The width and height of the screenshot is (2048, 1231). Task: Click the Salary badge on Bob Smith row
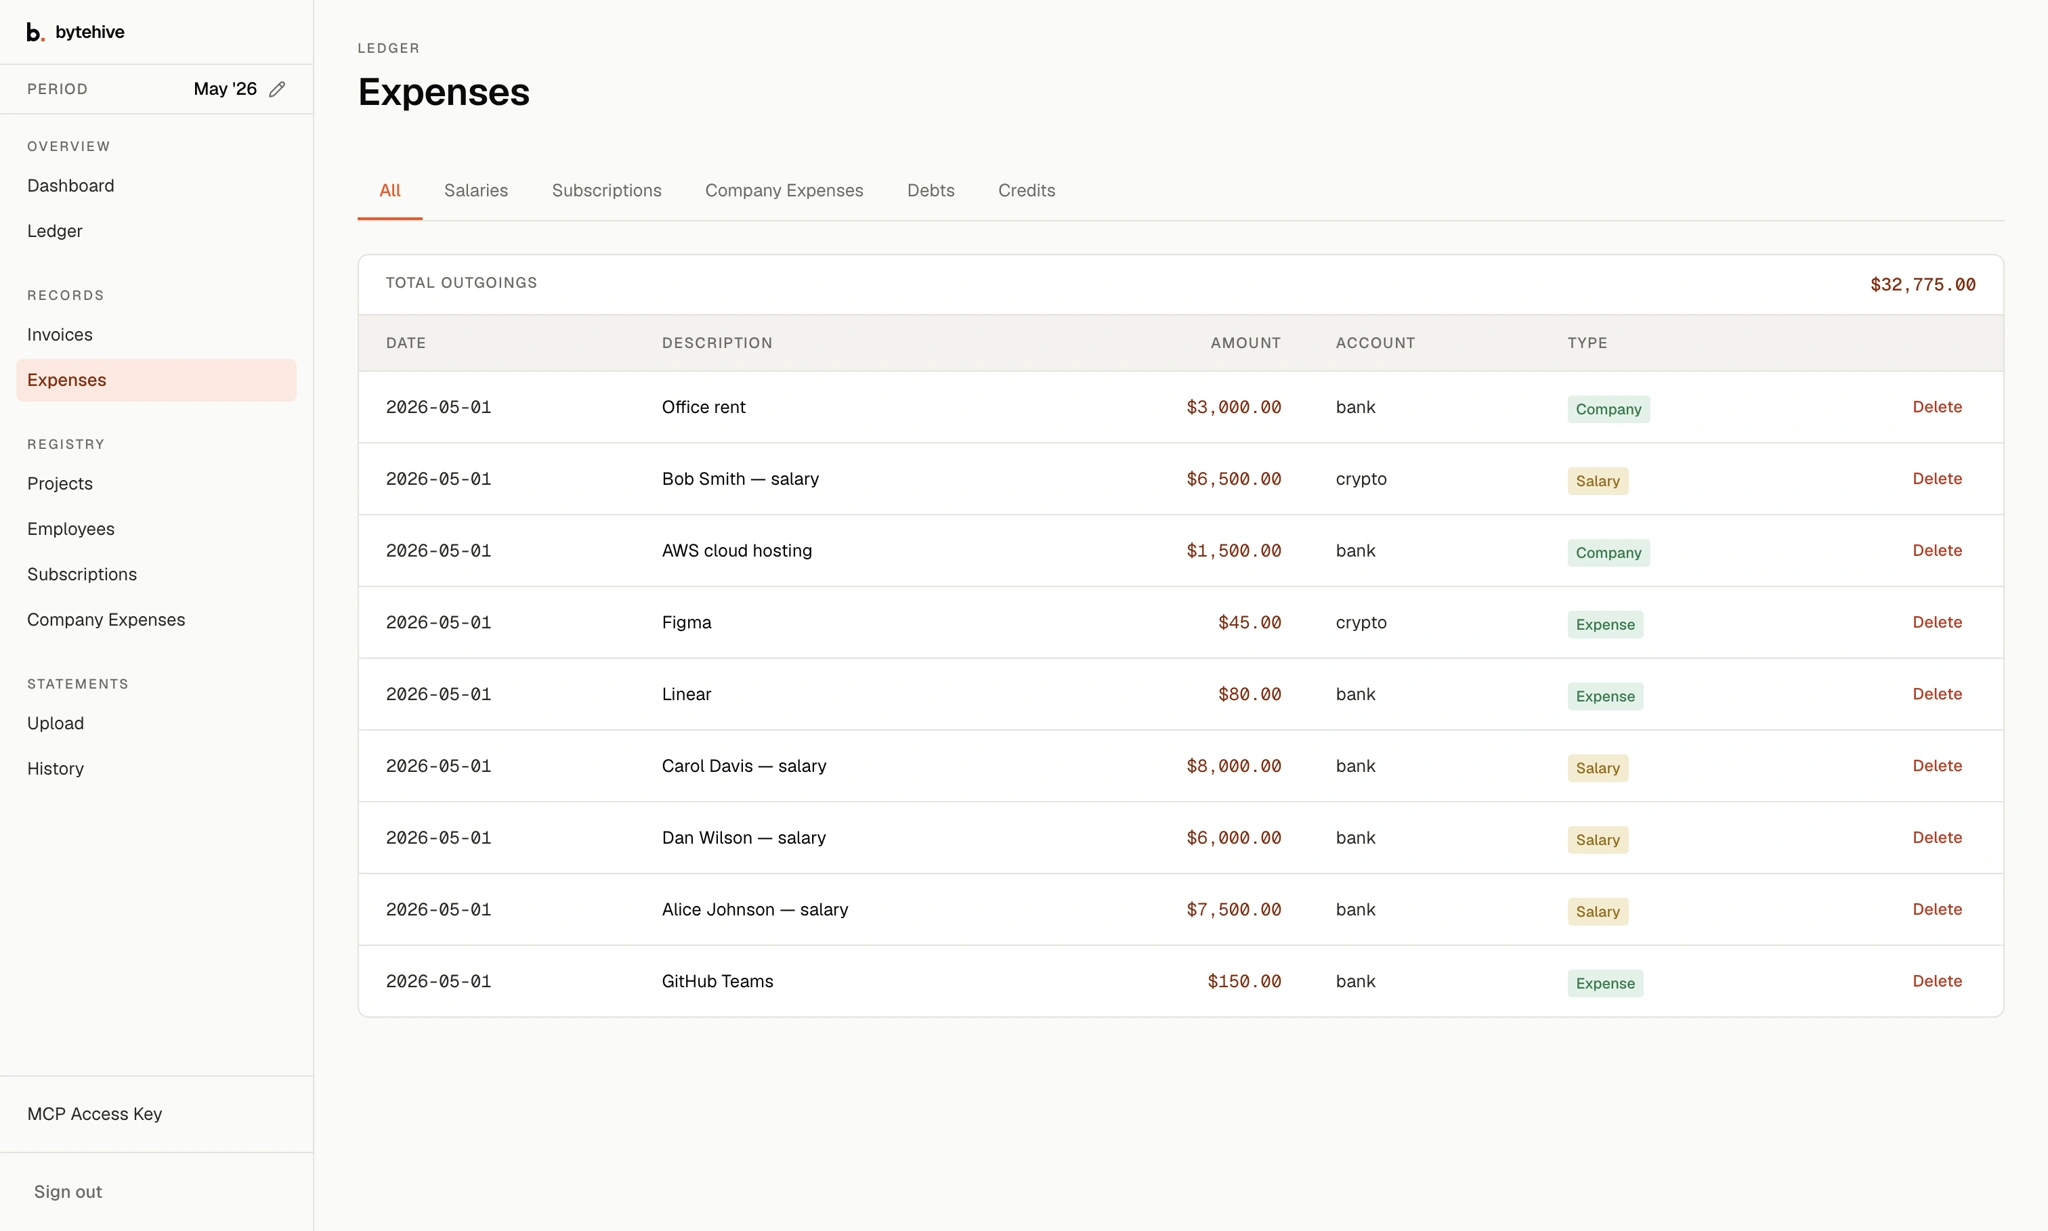tap(1597, 481)
